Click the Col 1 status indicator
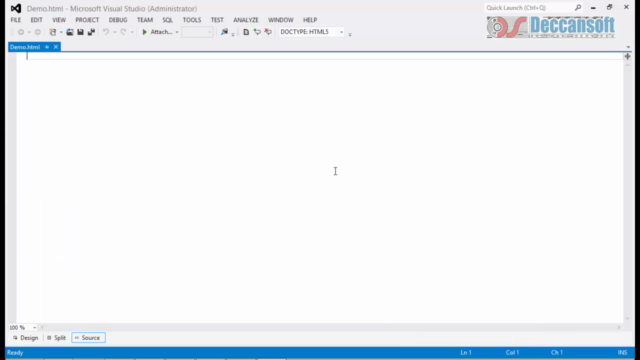 click(x=512, y=352)
